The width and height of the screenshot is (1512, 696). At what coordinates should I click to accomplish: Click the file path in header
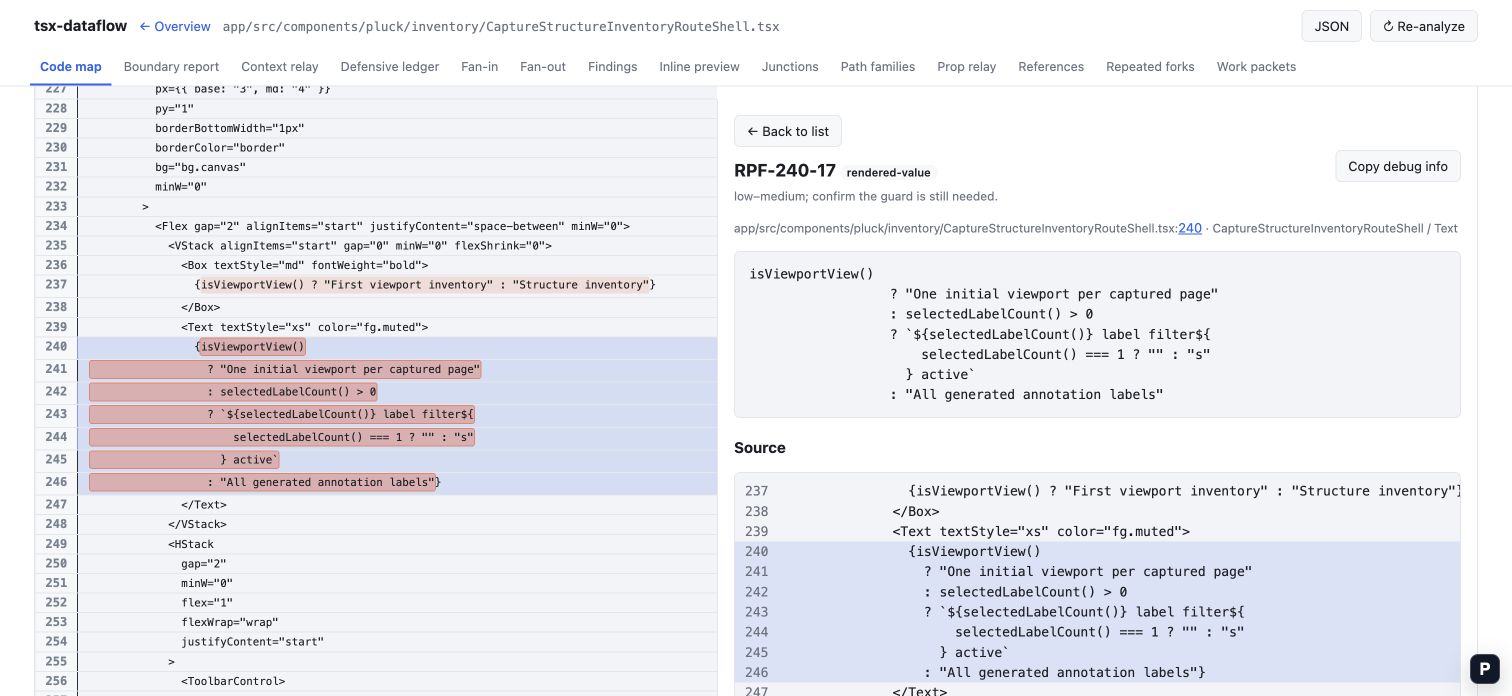501,26
